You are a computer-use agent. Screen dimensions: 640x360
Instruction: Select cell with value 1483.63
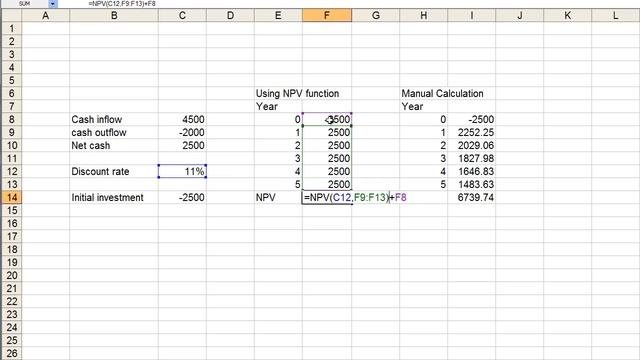(471, 184)
